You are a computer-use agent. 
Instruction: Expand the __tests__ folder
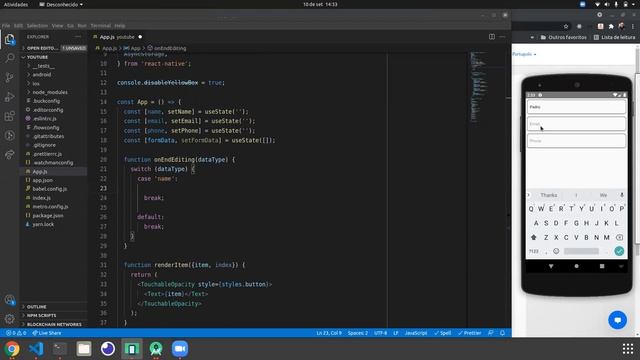pos(44,66)
